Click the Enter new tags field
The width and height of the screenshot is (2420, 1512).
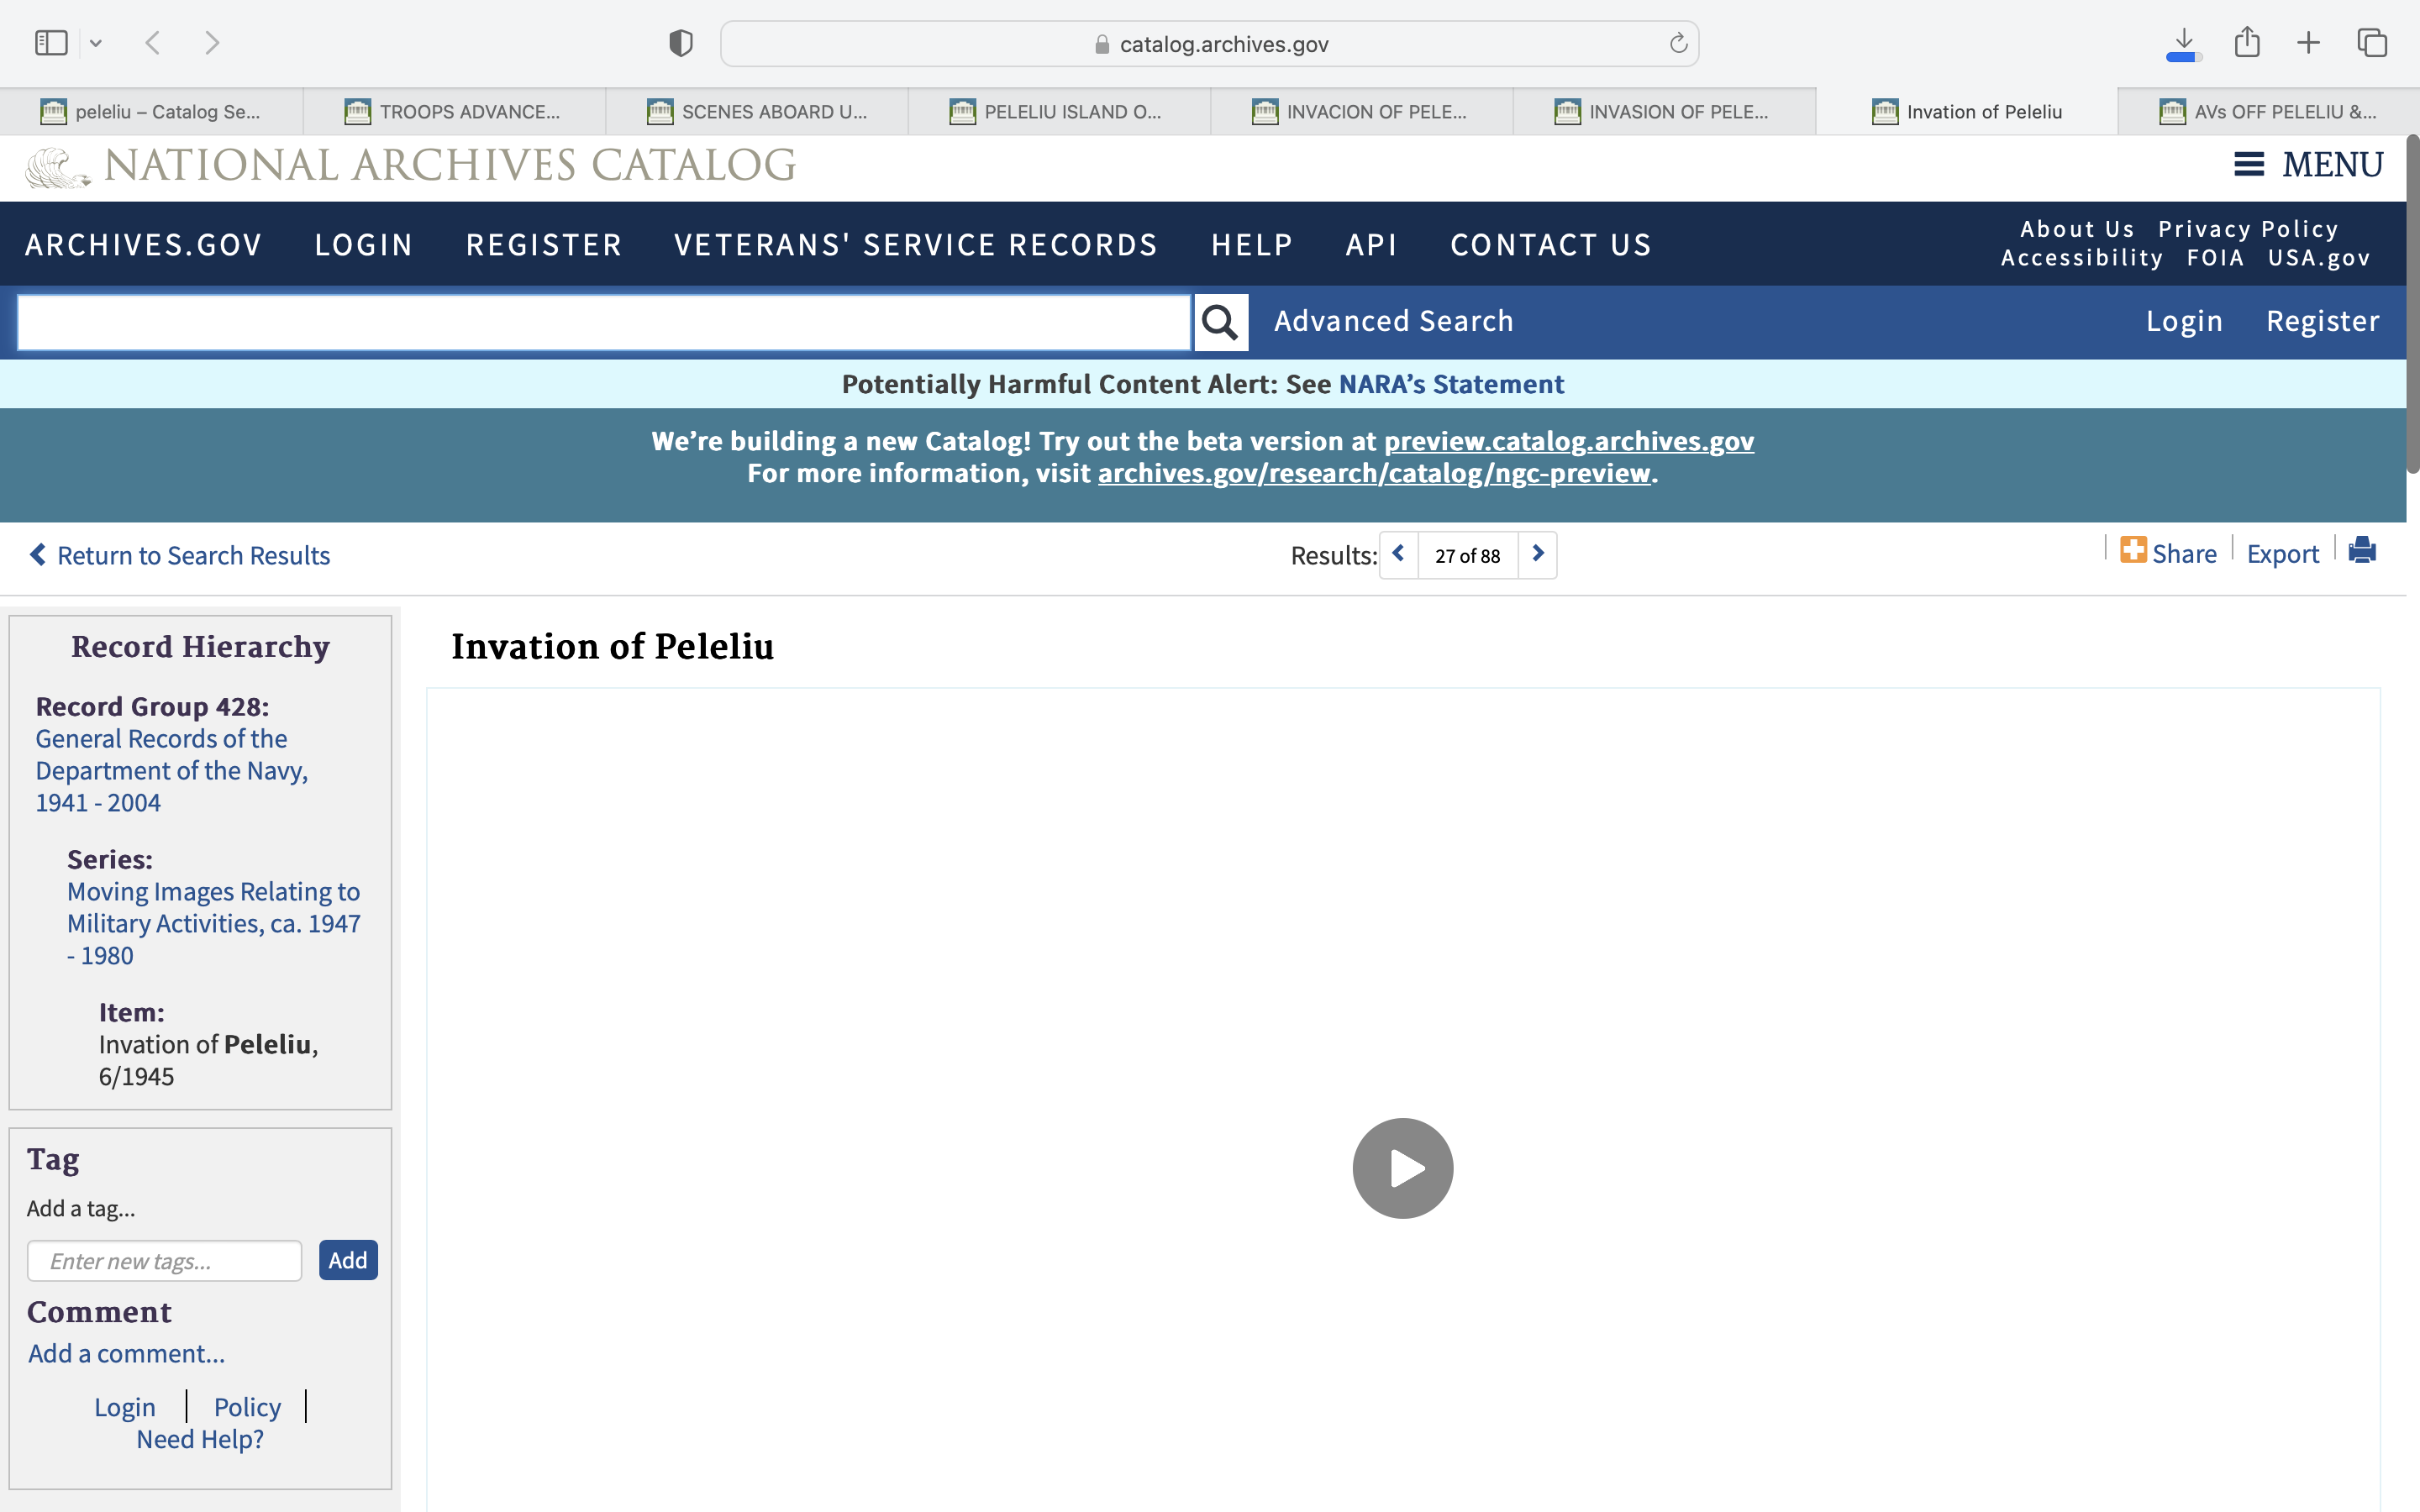tap(164, 1261)
